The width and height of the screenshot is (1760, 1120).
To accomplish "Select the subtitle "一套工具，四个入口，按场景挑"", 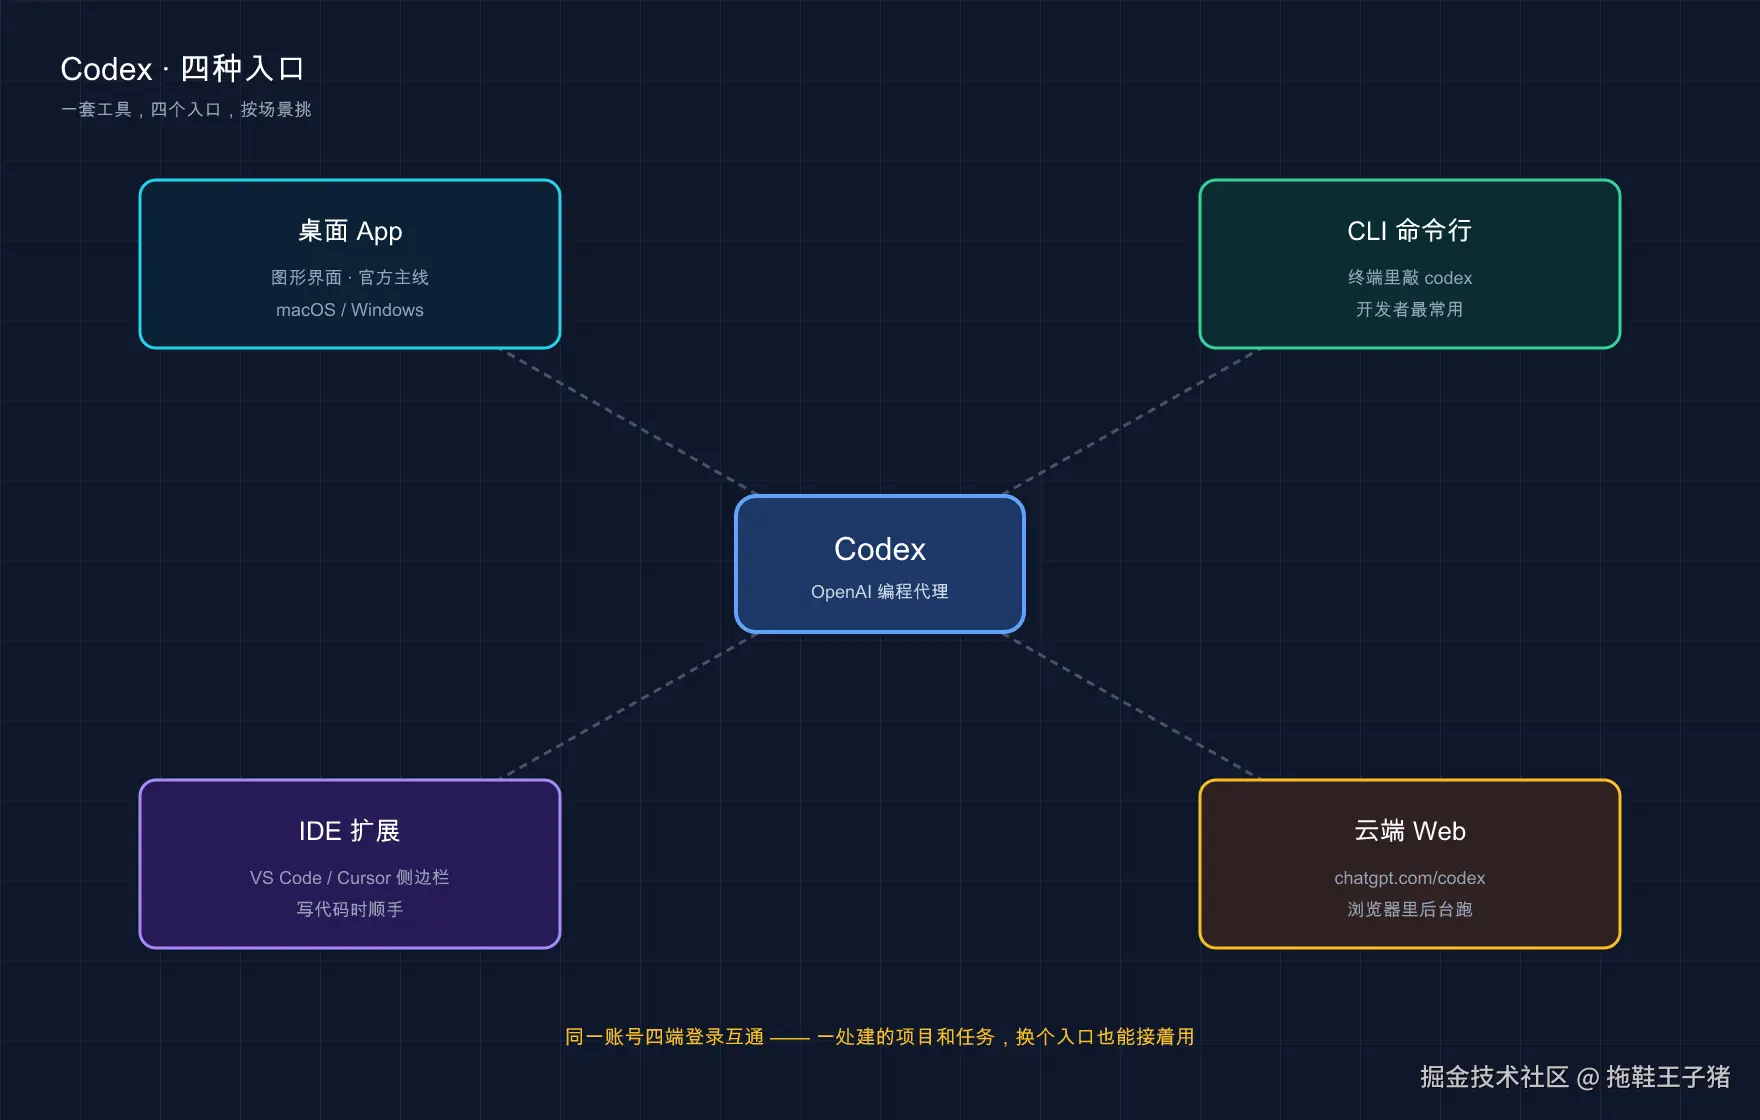I will coord(186,109).
